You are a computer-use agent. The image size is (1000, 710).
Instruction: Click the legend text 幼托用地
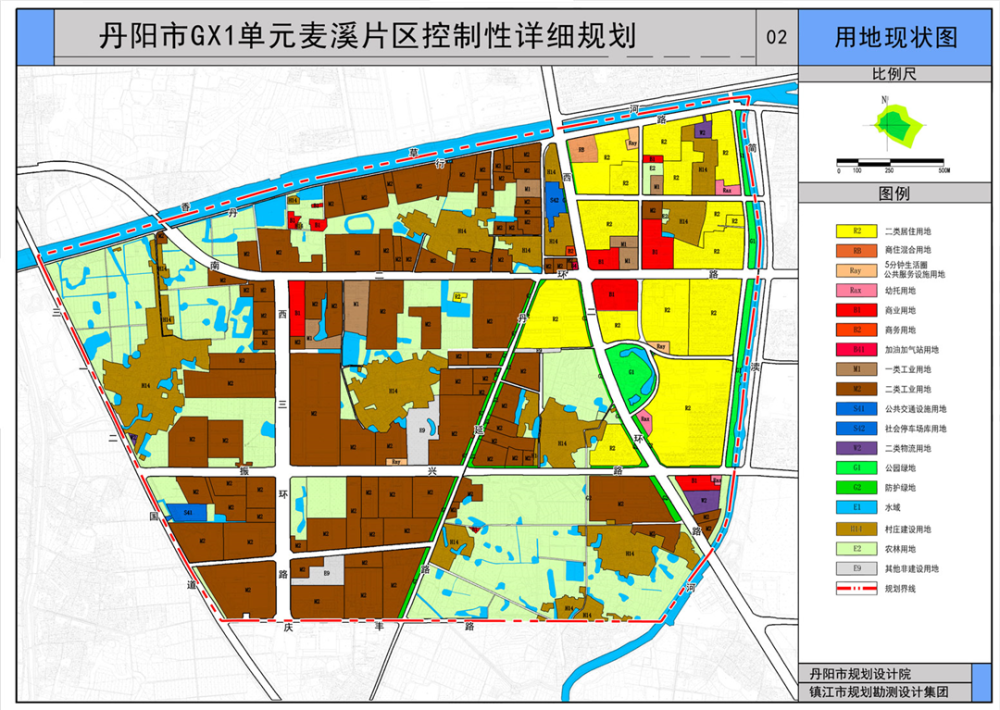click(x=900, y=290)
